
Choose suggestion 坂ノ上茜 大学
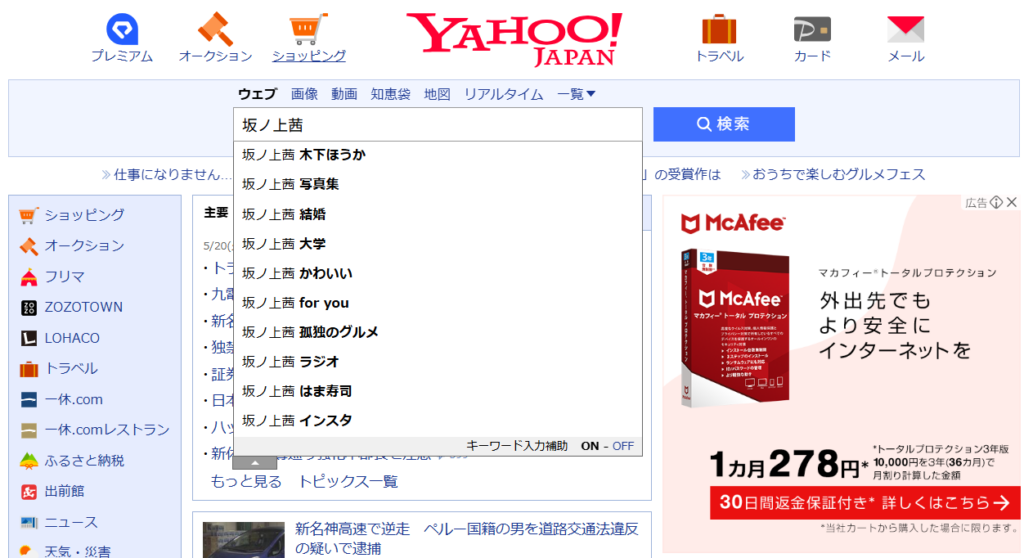tap(438, 244)
